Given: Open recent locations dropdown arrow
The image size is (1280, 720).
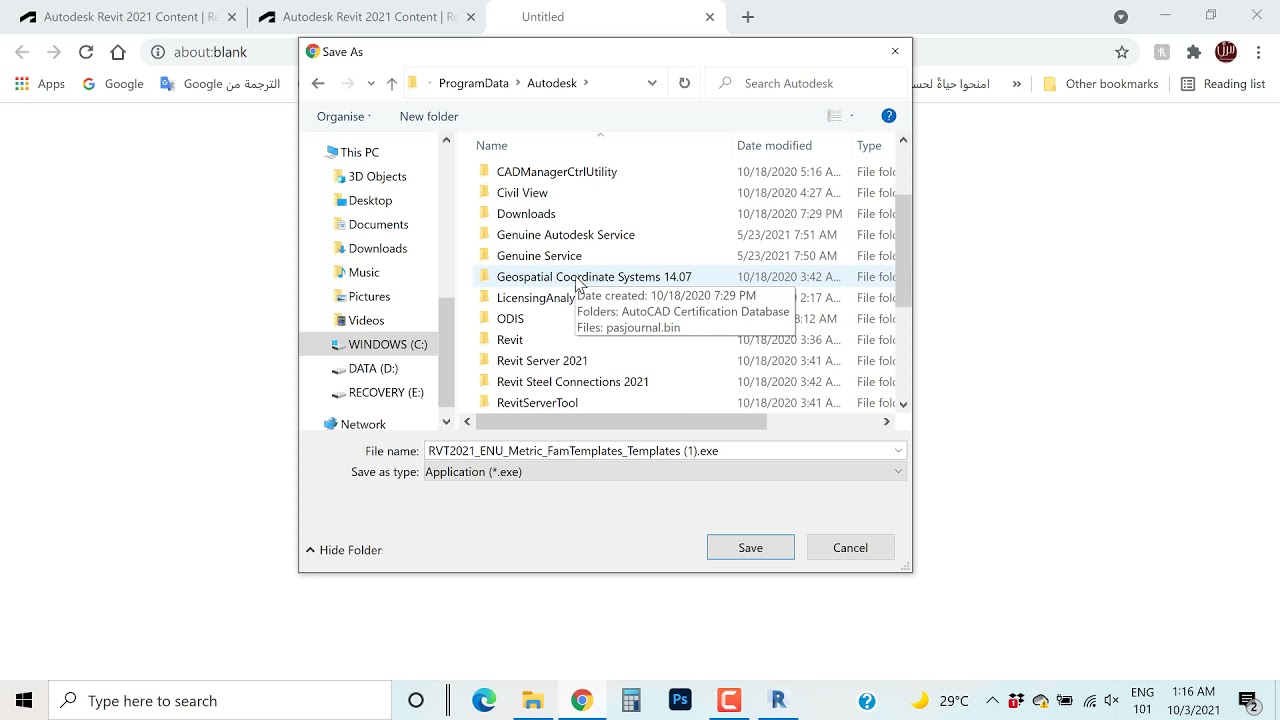Looking at the screenshot, I should point(371,83).
